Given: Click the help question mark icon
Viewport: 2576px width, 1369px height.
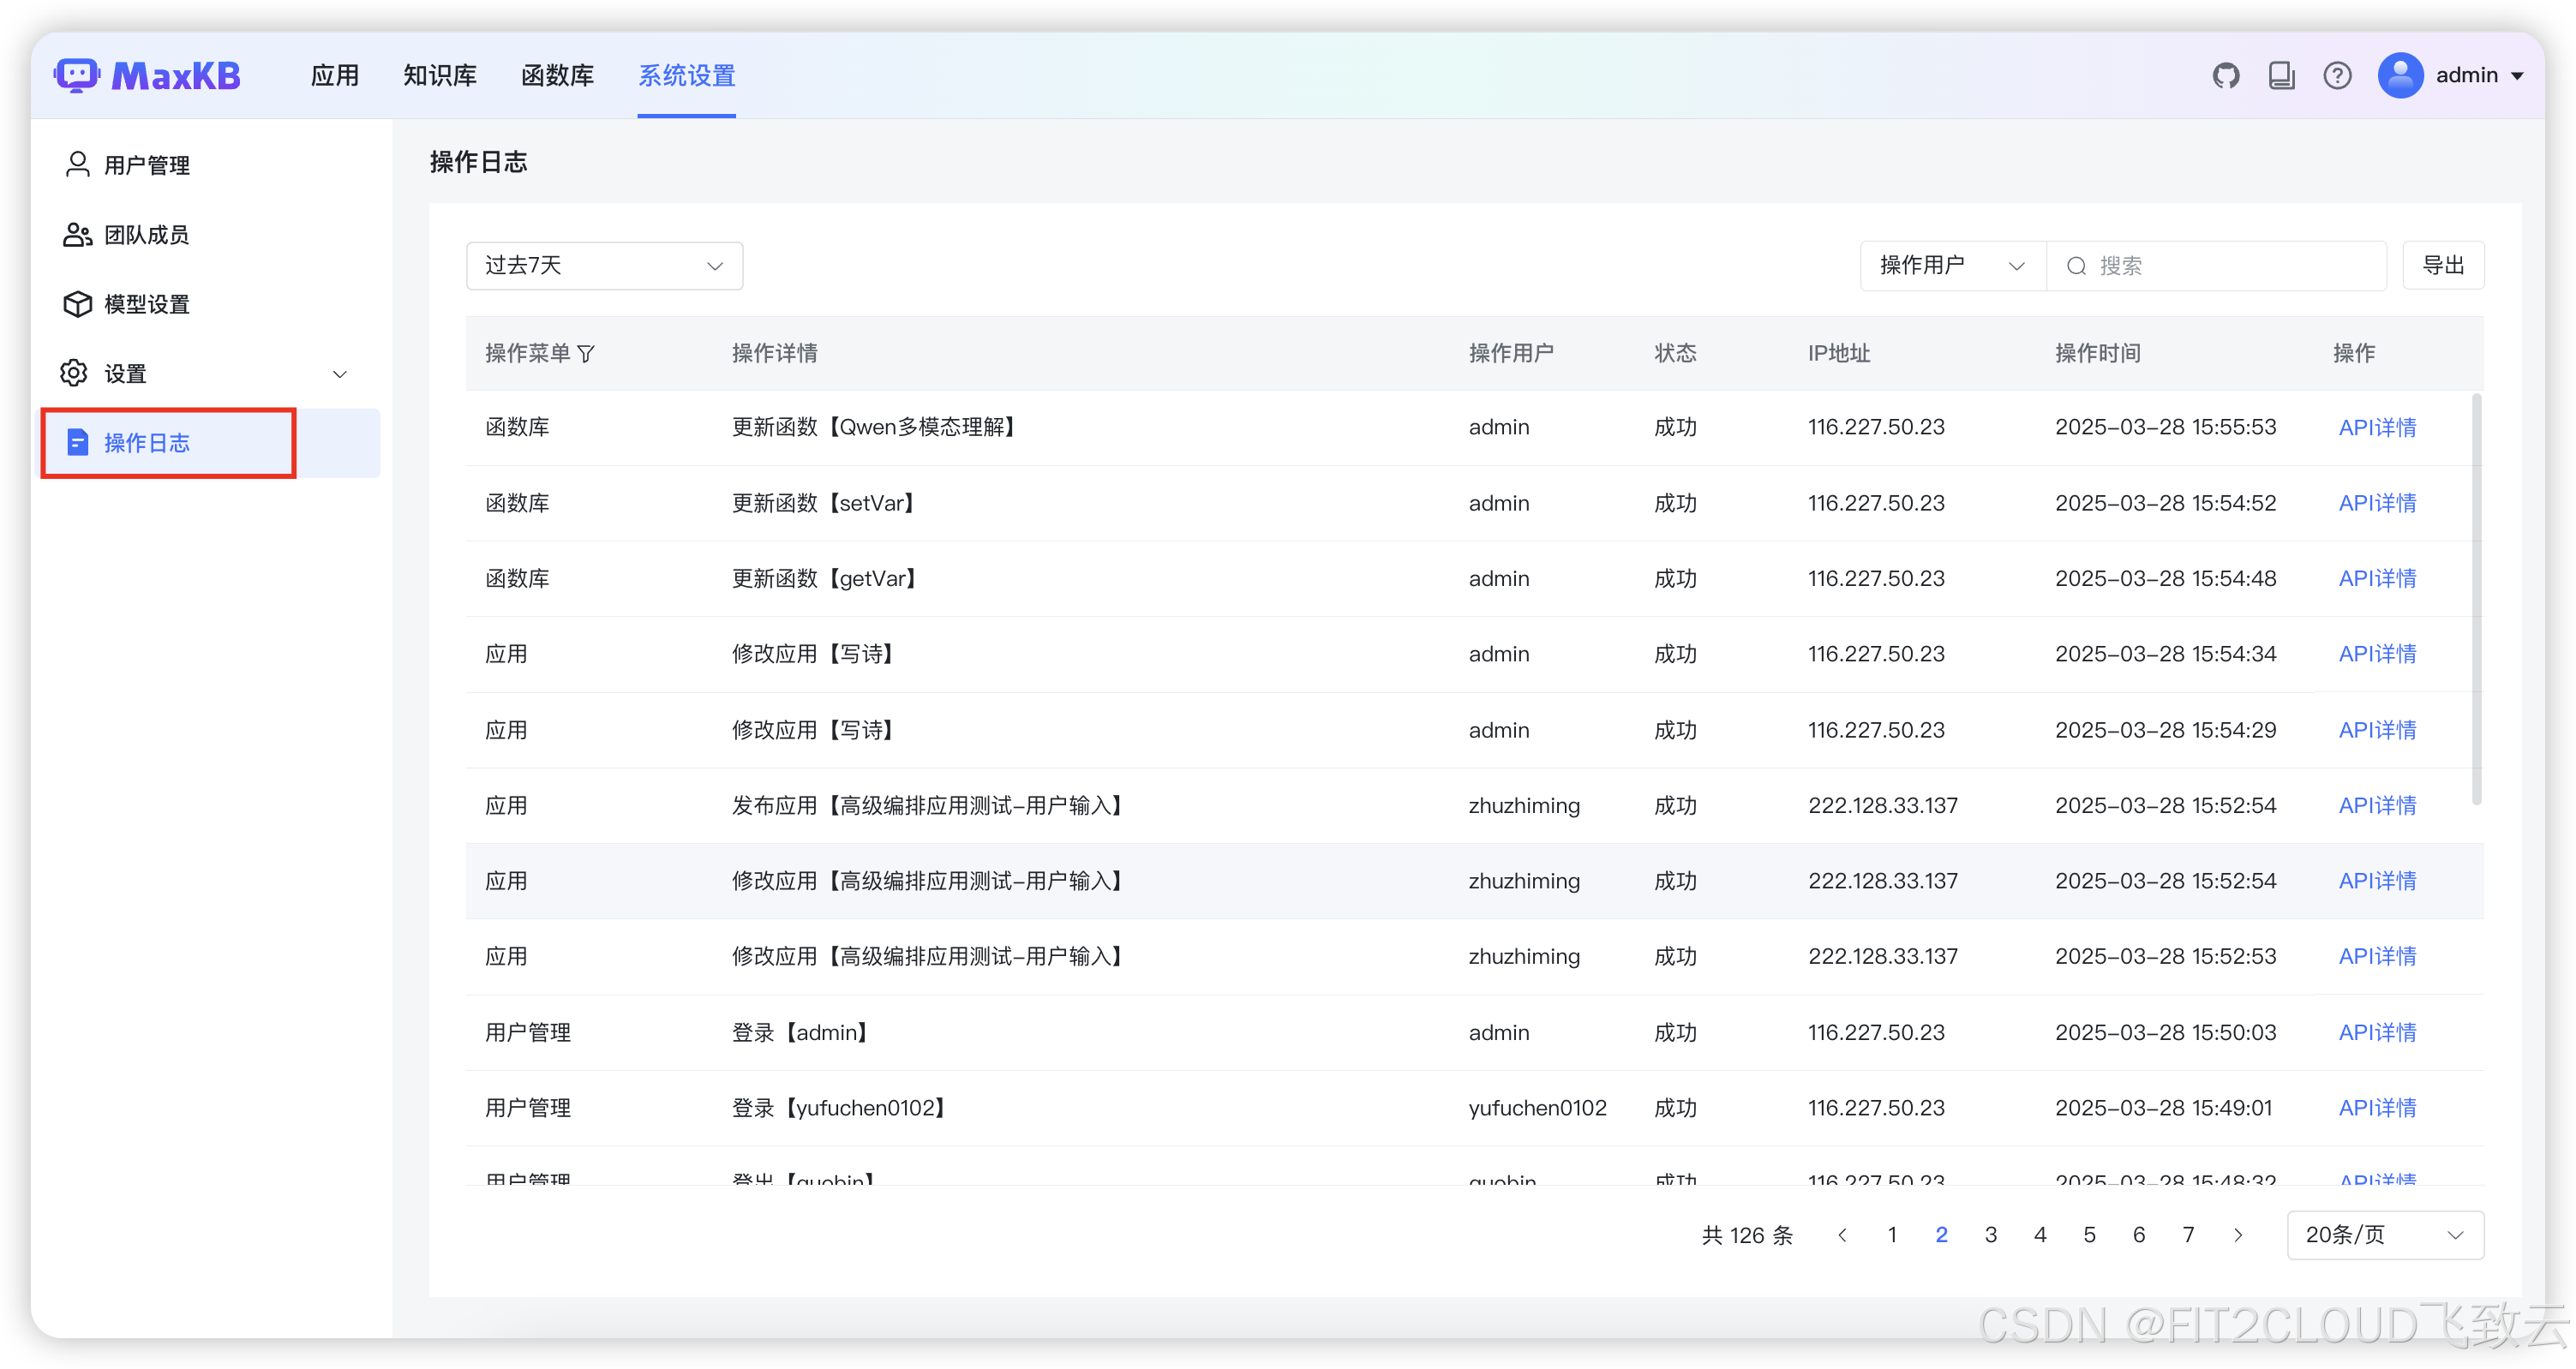Looking at the screenshot, I should tap(2337, 75).
